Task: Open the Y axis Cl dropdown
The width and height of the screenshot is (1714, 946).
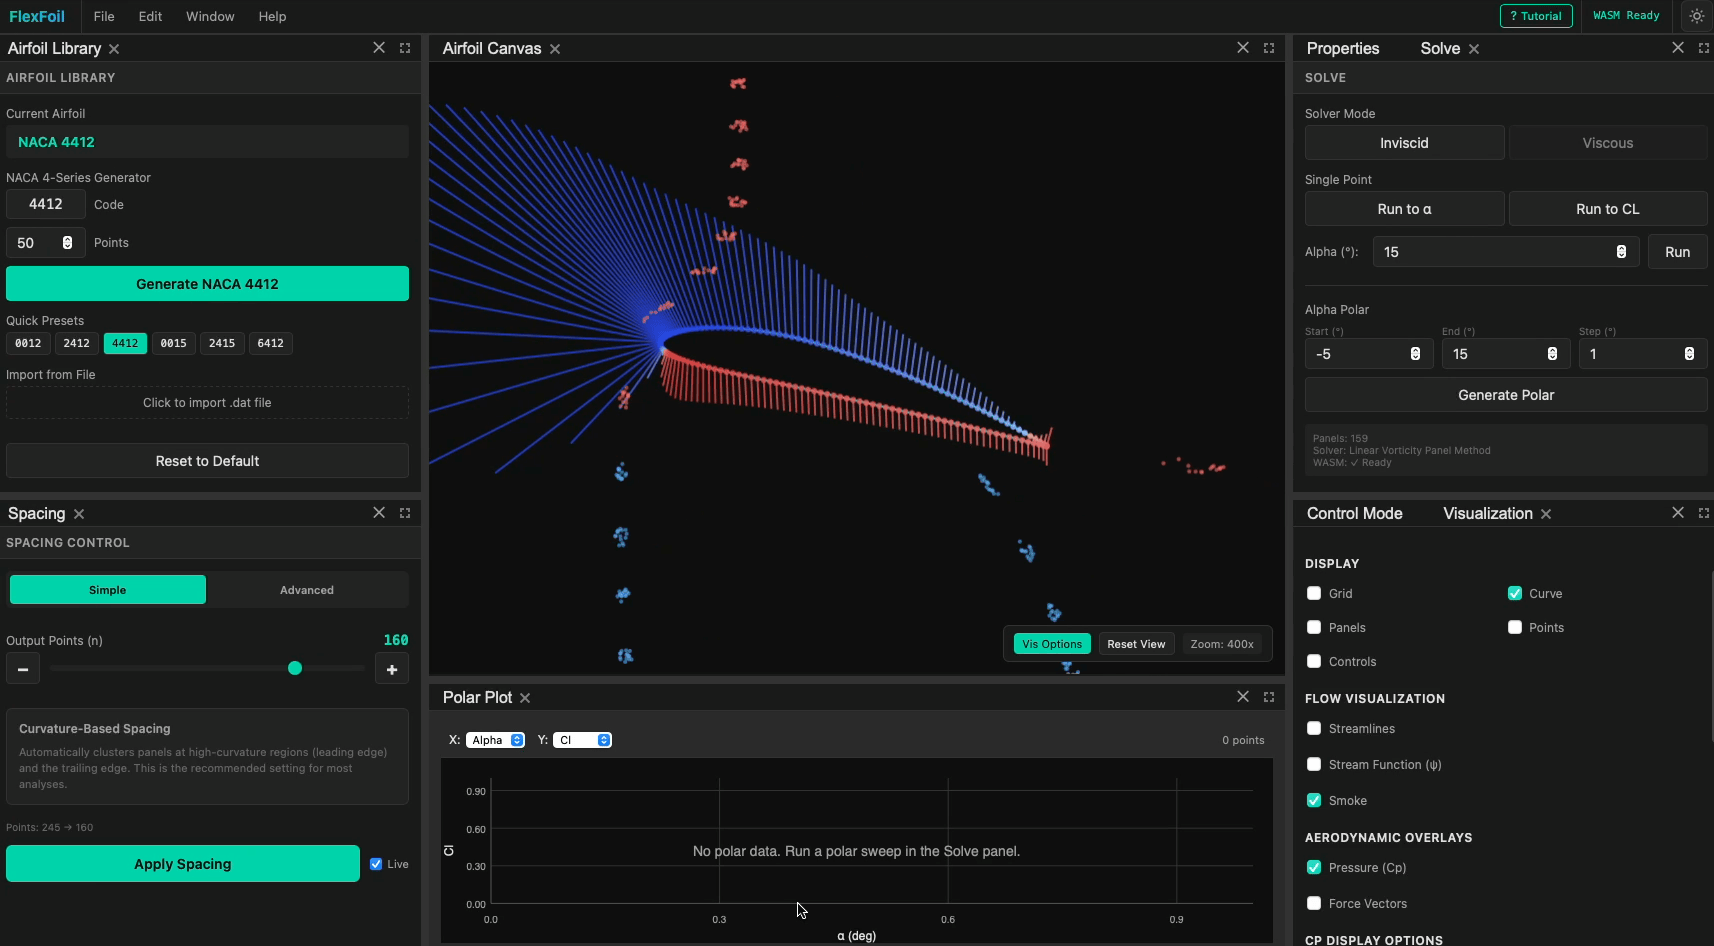Action: pos(582,740)
